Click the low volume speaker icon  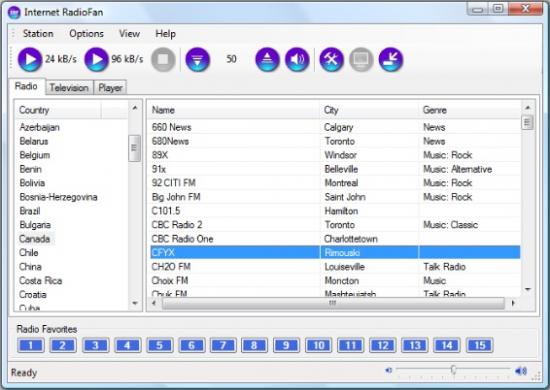pyautogui.click(x=389, y=370)
